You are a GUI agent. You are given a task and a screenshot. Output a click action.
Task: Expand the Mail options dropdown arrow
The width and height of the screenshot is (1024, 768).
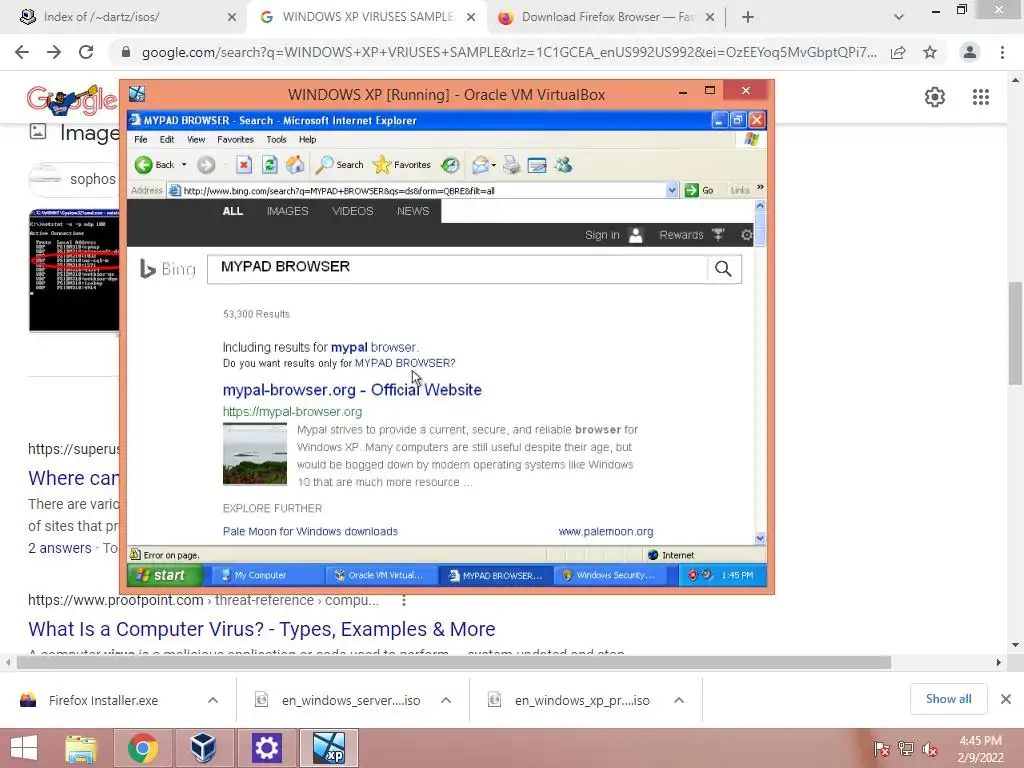493,165
